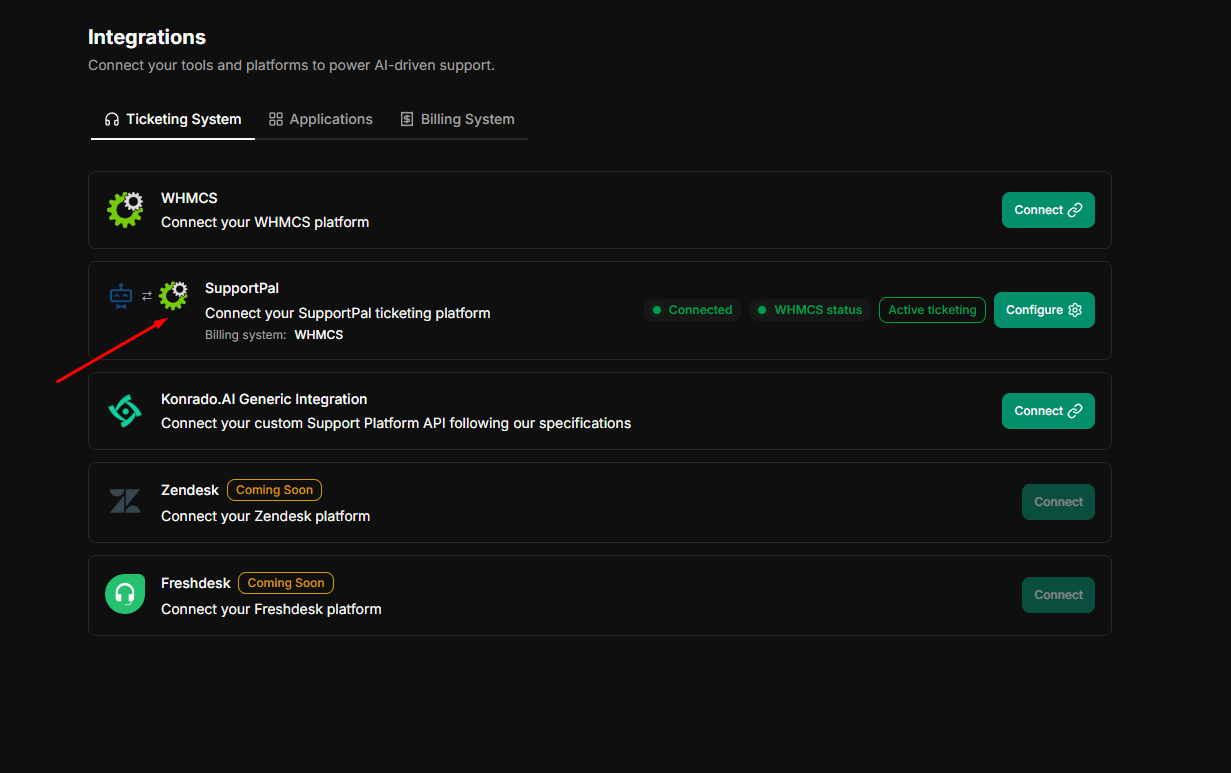Click the swap arrows icon in SupportPal row
The width and height of the screenshot is (1231, 773).
pos(147,296)
